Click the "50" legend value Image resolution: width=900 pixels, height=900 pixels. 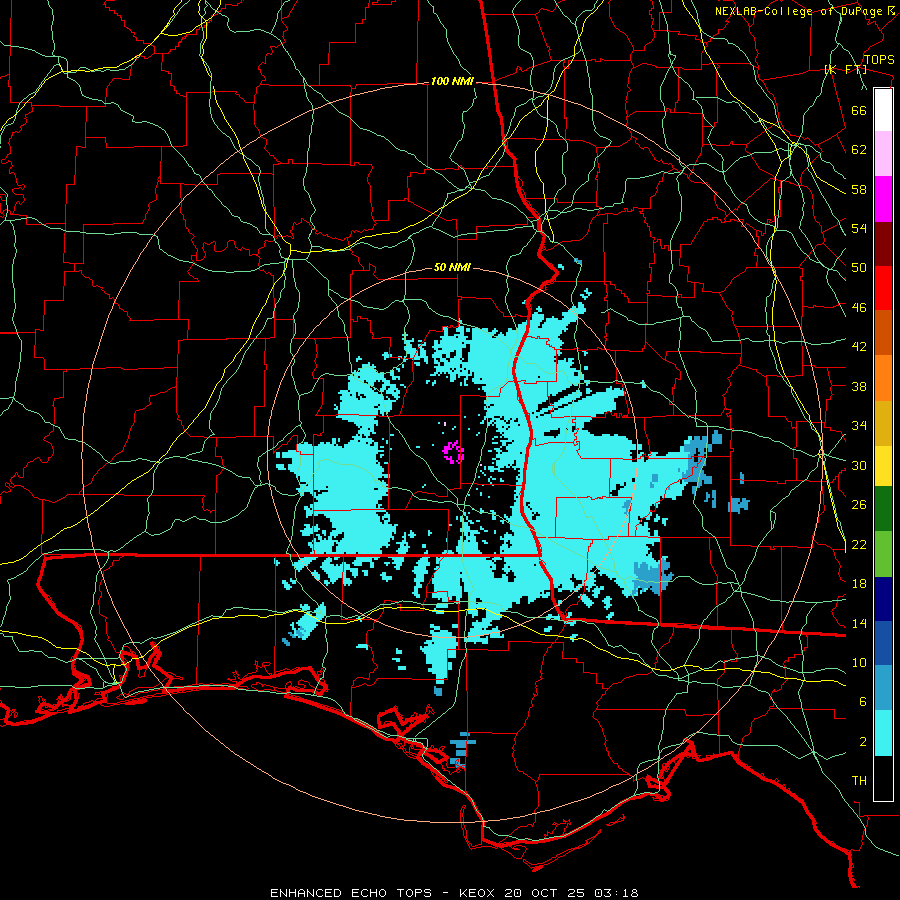coord(859,268)
